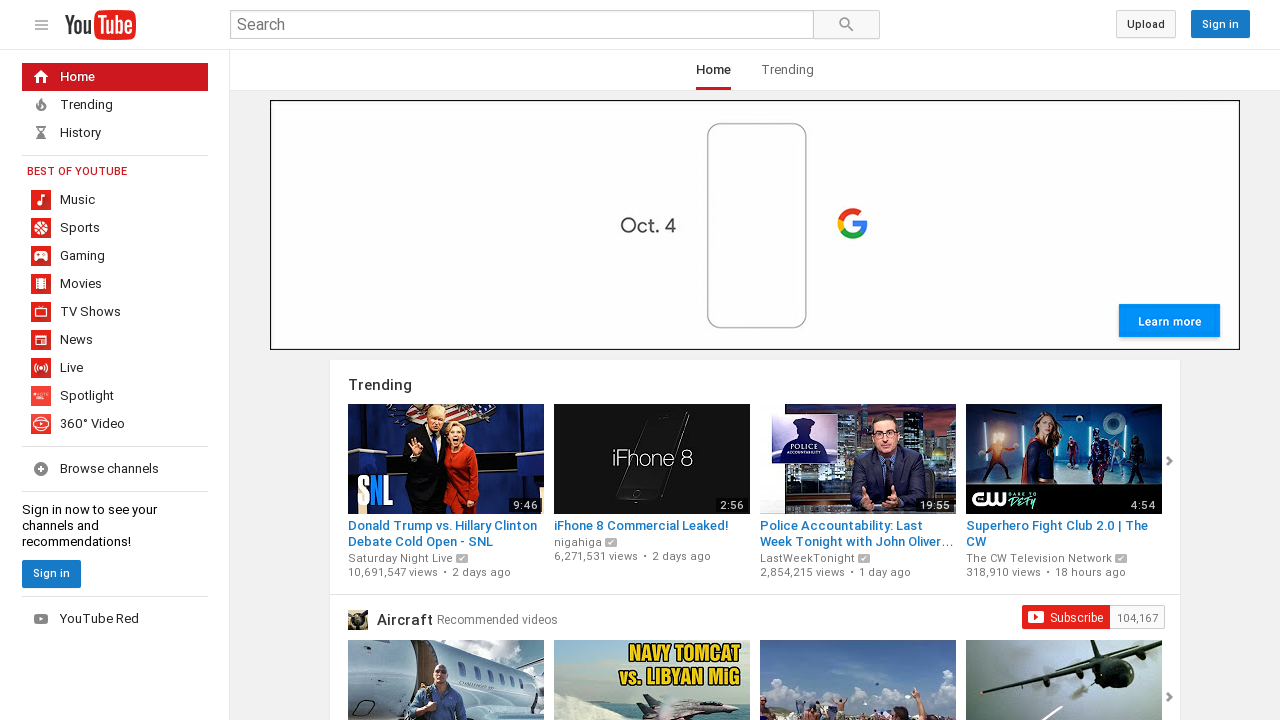
Task: Click the Aircraft channel avatar
Action: click(x=358, y=620)
